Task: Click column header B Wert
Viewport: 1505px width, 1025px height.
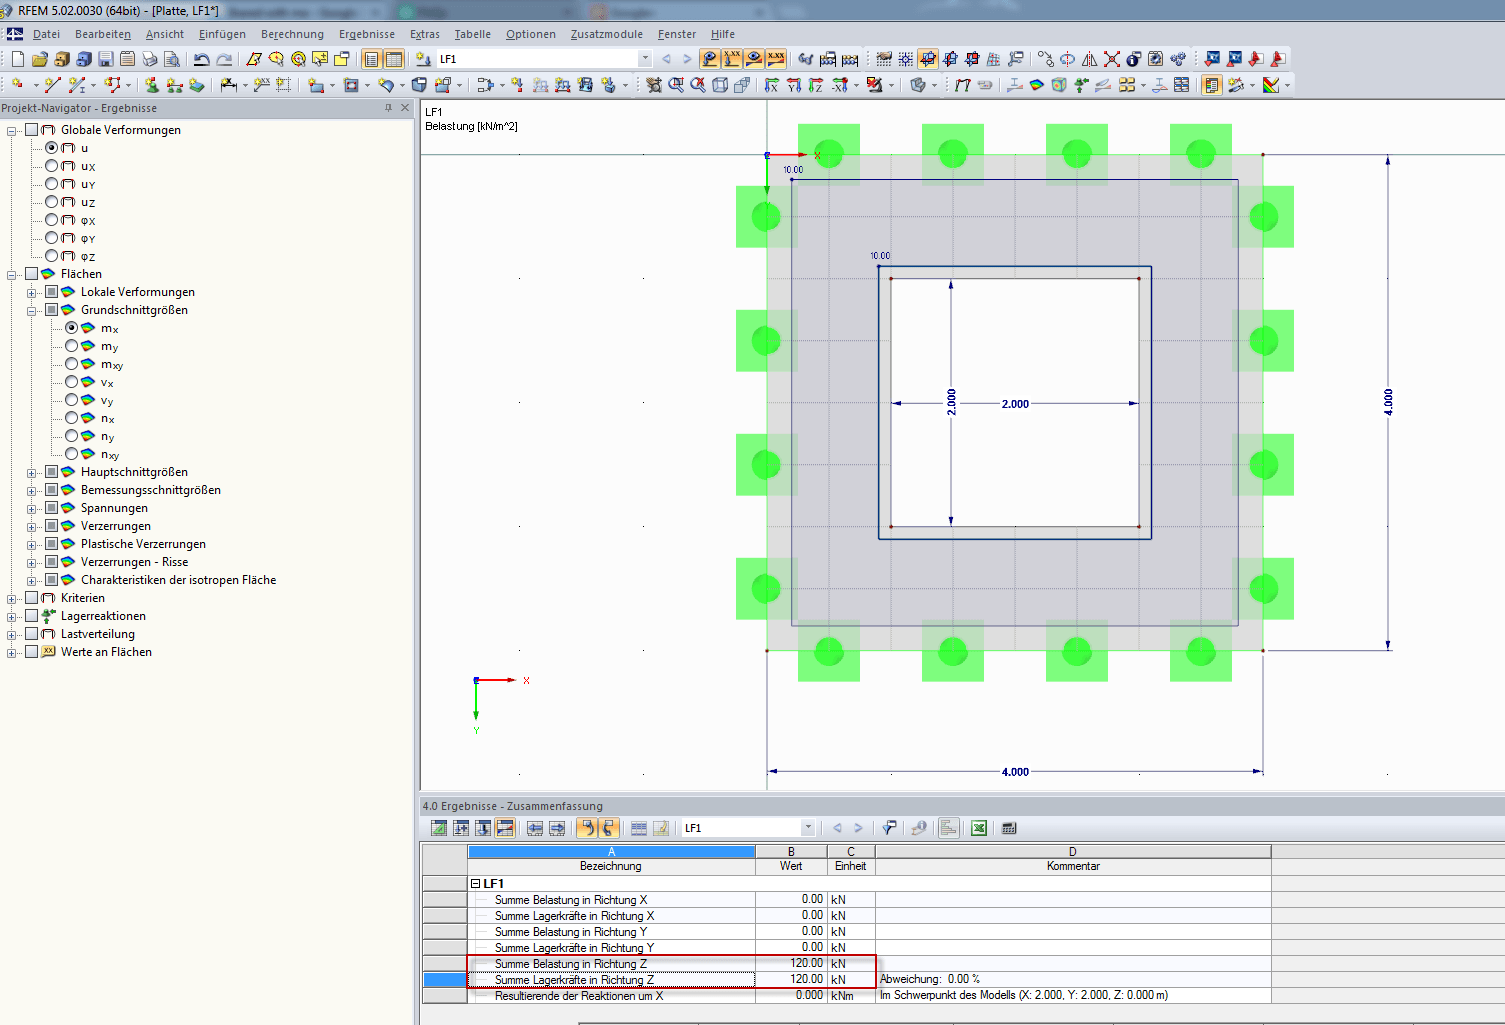Action: pyautogui.click(x=791, y=859)
